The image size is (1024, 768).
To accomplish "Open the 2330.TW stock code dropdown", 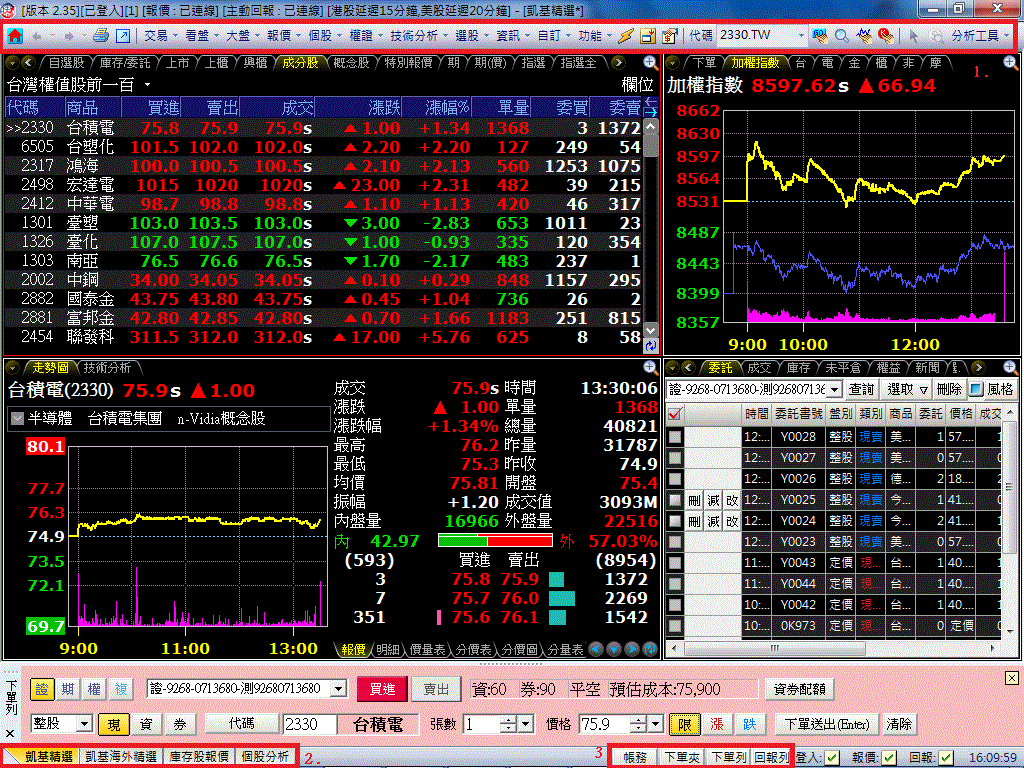I will pyautogui.click(x=800, y=36).
